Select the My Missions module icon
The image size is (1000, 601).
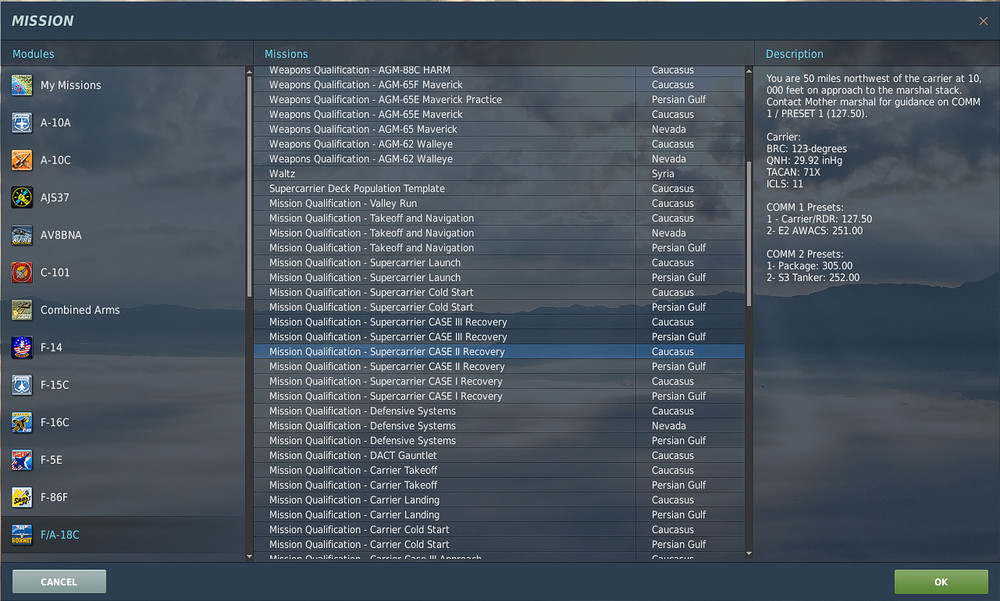click(x=22, y=85)
